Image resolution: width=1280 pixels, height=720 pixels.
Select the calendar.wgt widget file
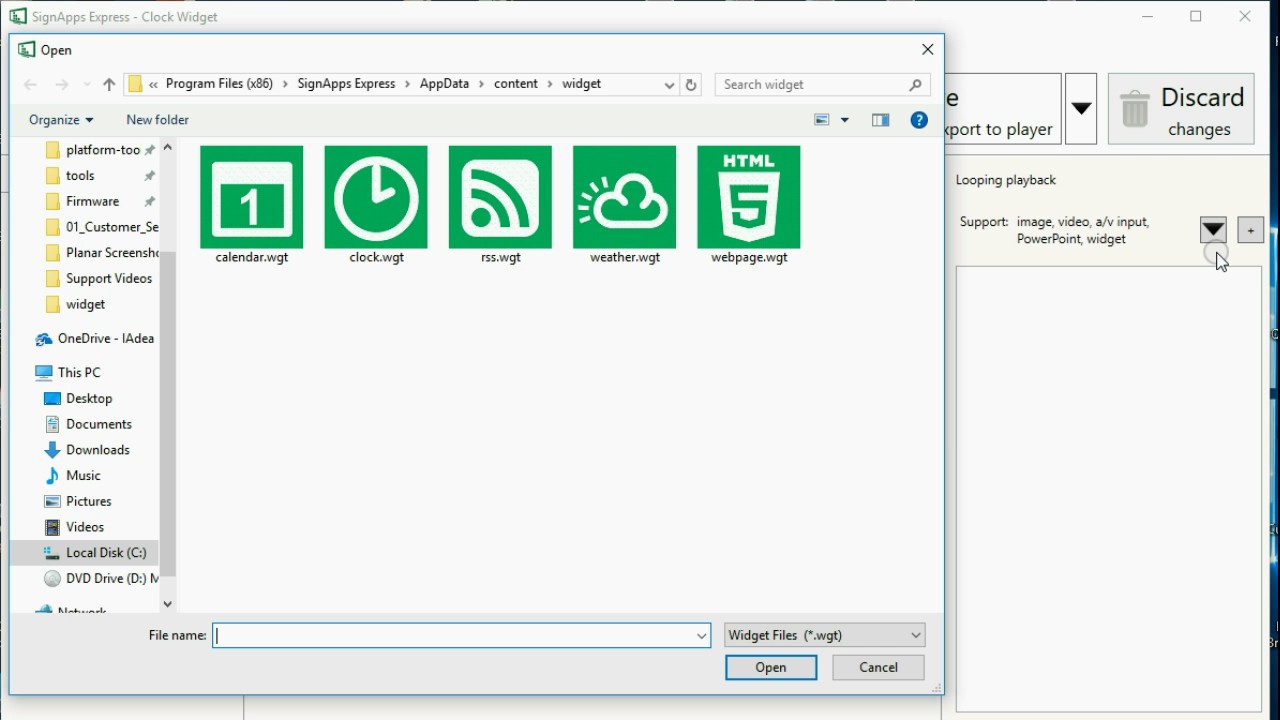(x=252, y=205)
